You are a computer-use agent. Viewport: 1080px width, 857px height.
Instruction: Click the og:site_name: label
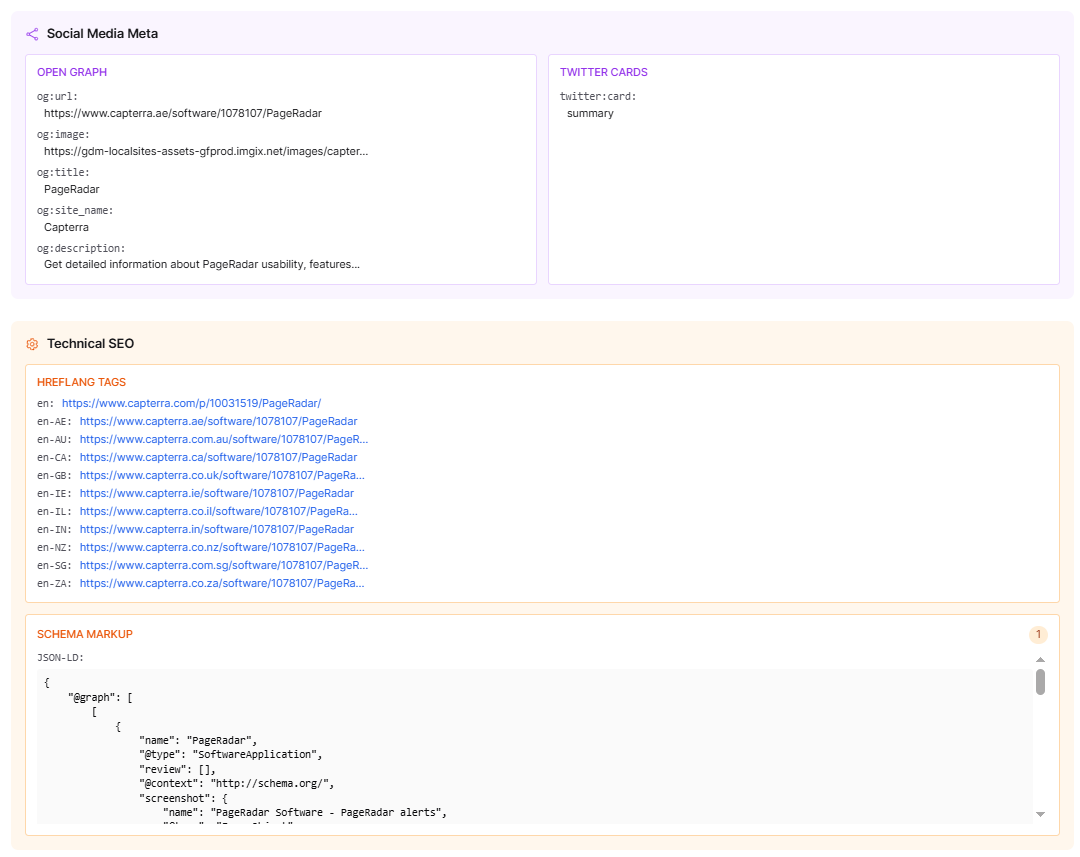tap(75, 210)
